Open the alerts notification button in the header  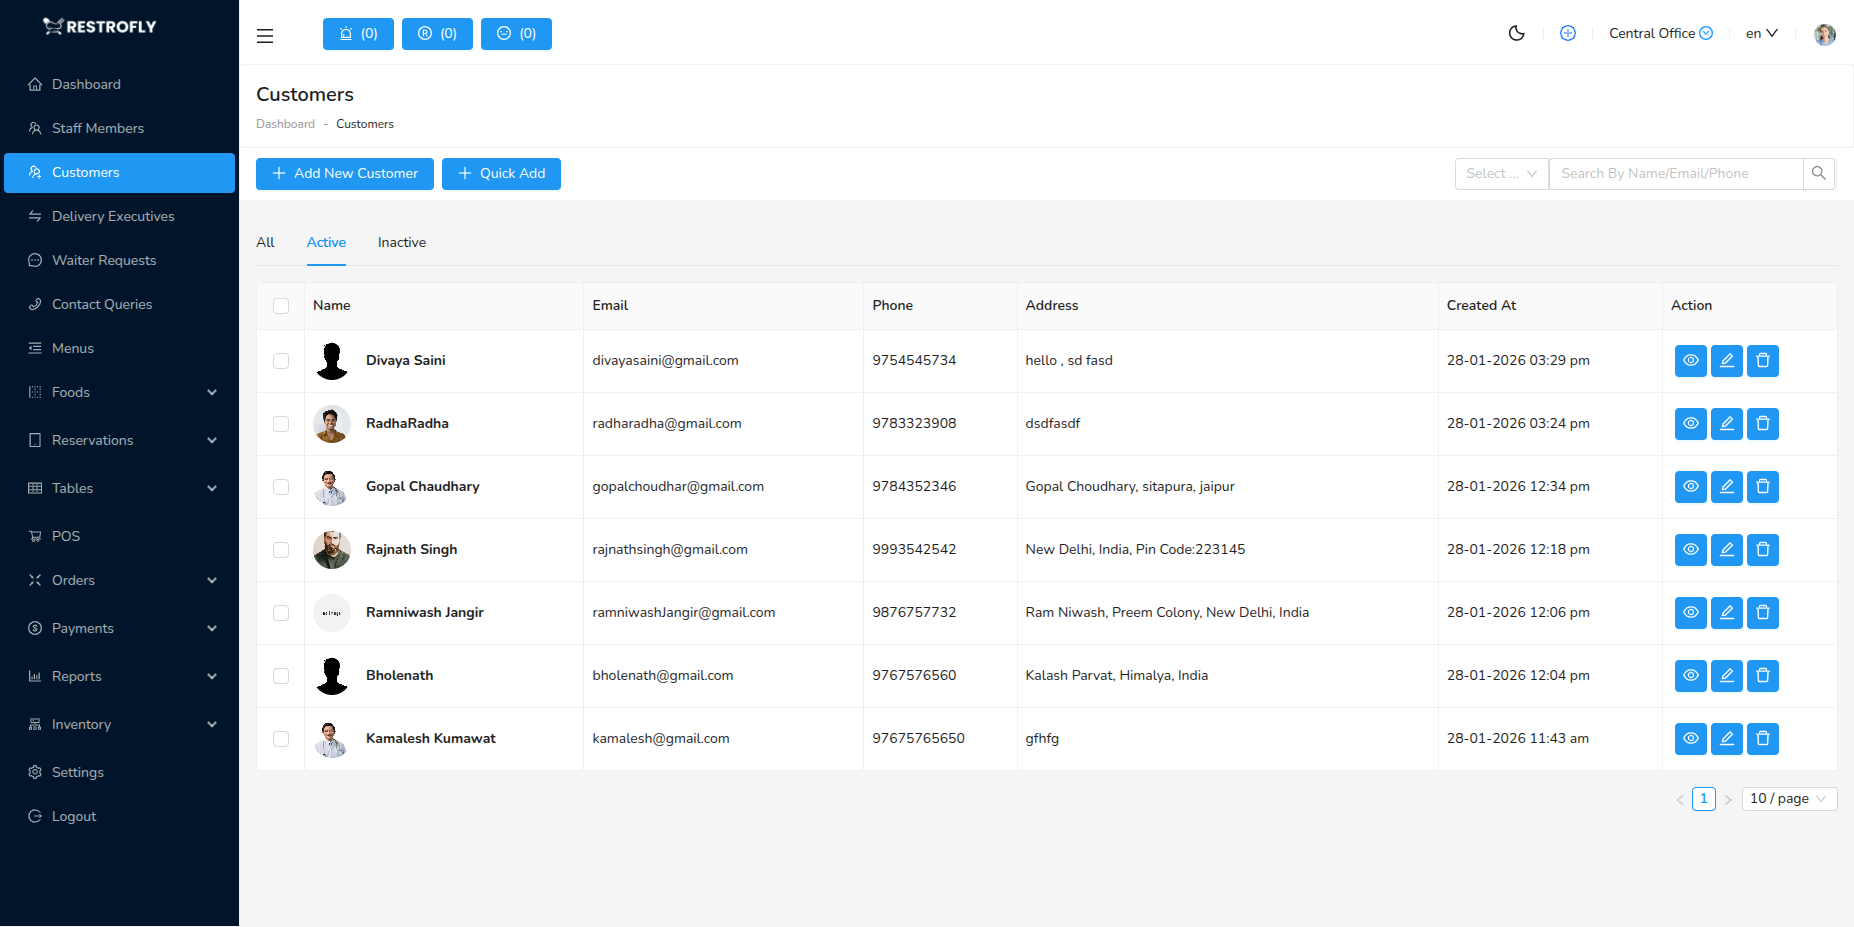[x=358, y=33]
